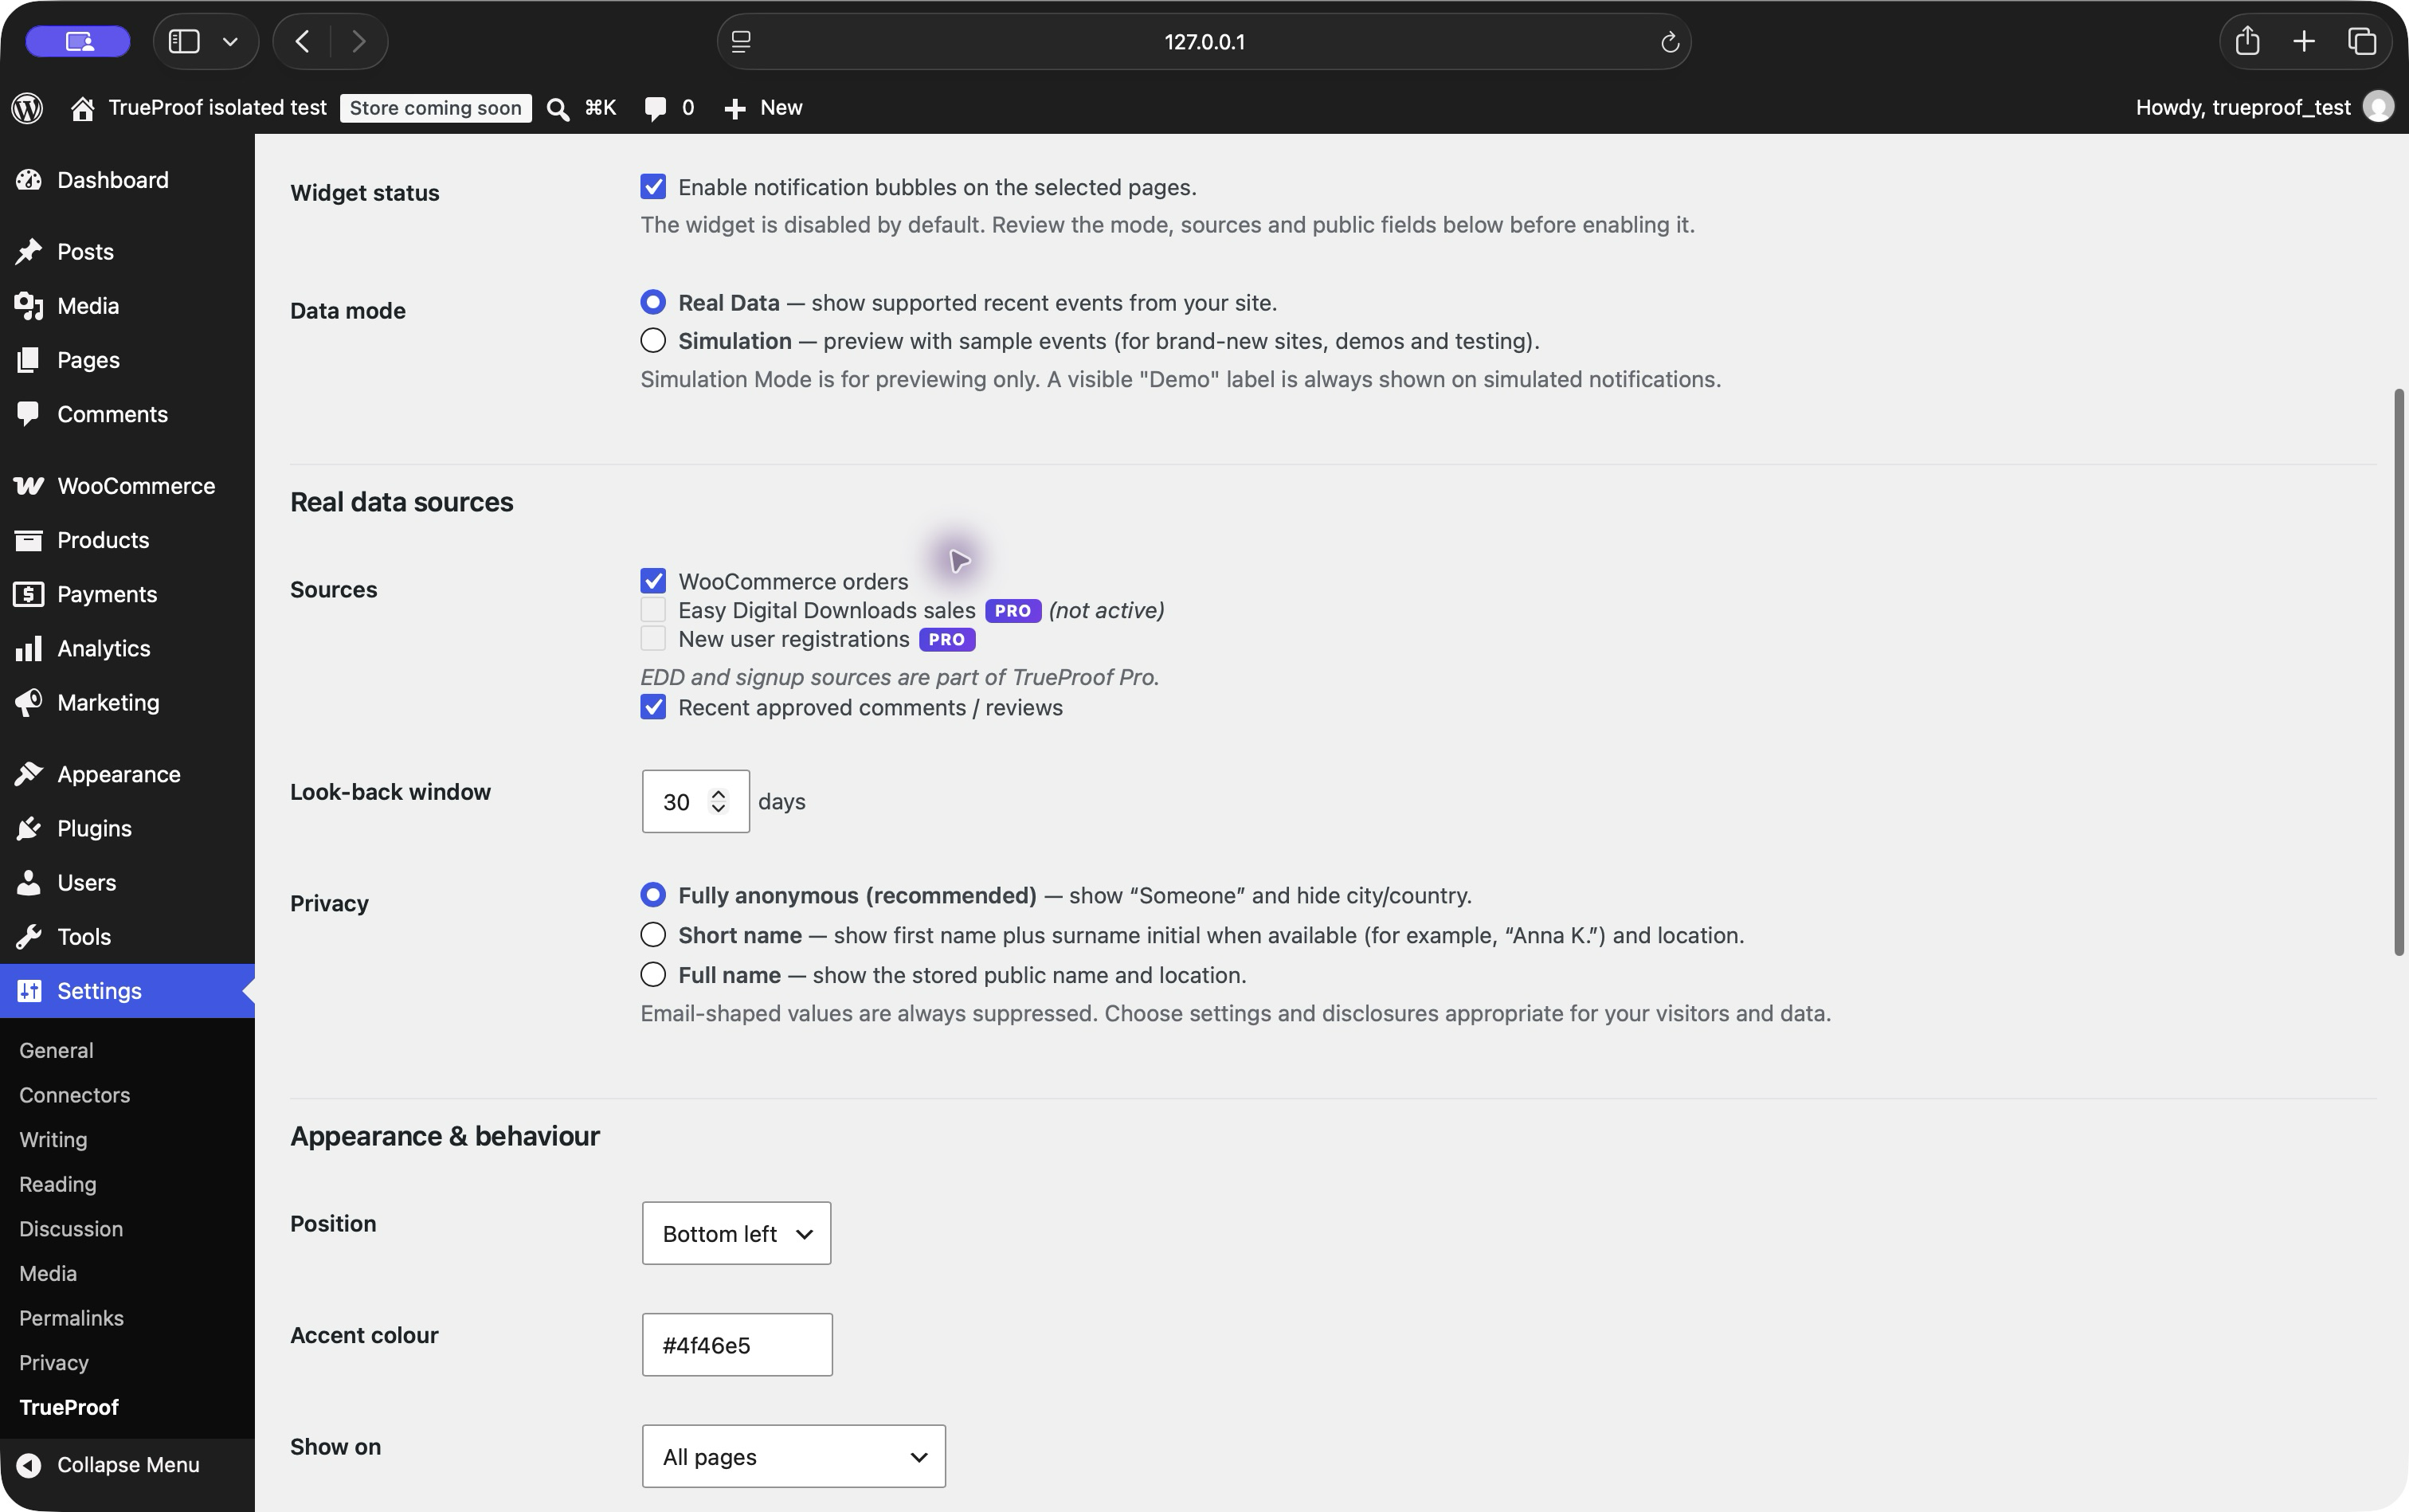2409x1512 pixels.
Task: Click the Posts pin icon in sidebar
Action: click(x=29, y=252)
